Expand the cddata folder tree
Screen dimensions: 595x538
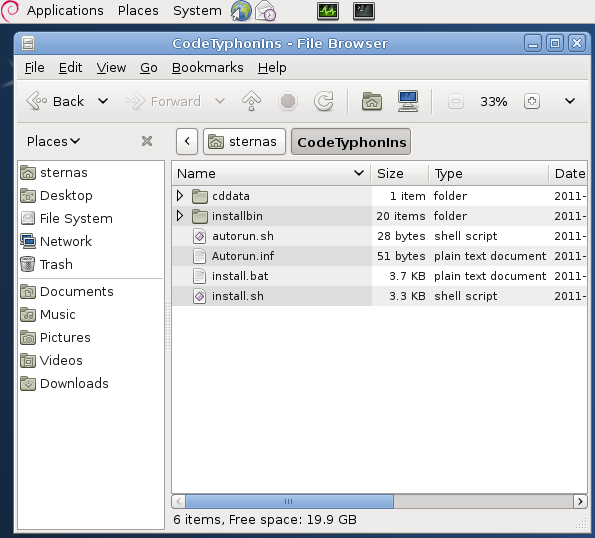(180, 196)
